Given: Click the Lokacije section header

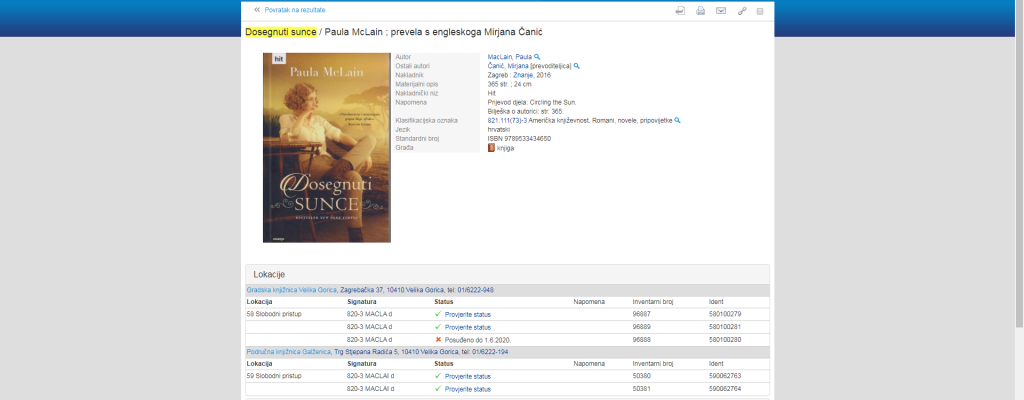Looking at the screenshot, I should (x=507, y=275).
